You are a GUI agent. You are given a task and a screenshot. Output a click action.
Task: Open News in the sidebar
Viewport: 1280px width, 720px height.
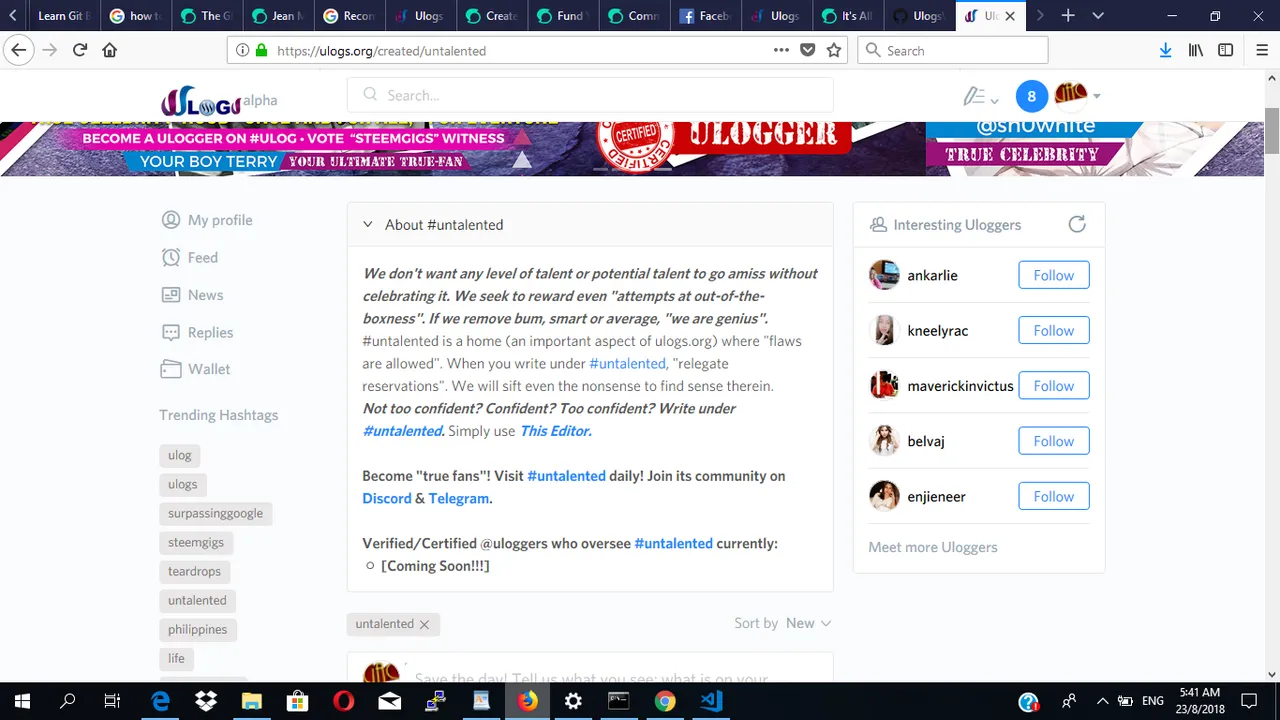click(192, 295)
